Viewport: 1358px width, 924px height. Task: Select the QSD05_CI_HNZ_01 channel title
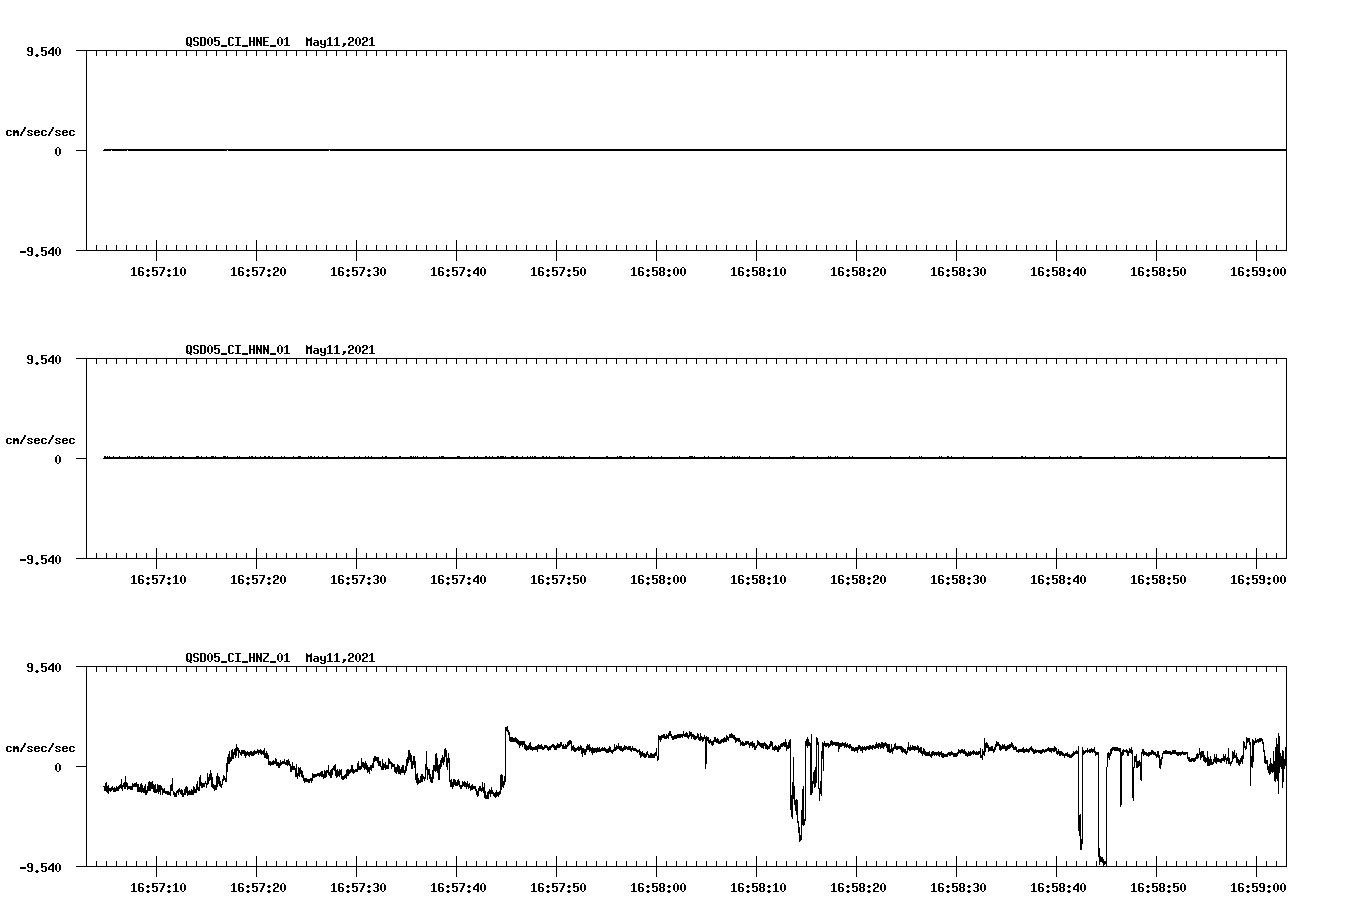236,659
